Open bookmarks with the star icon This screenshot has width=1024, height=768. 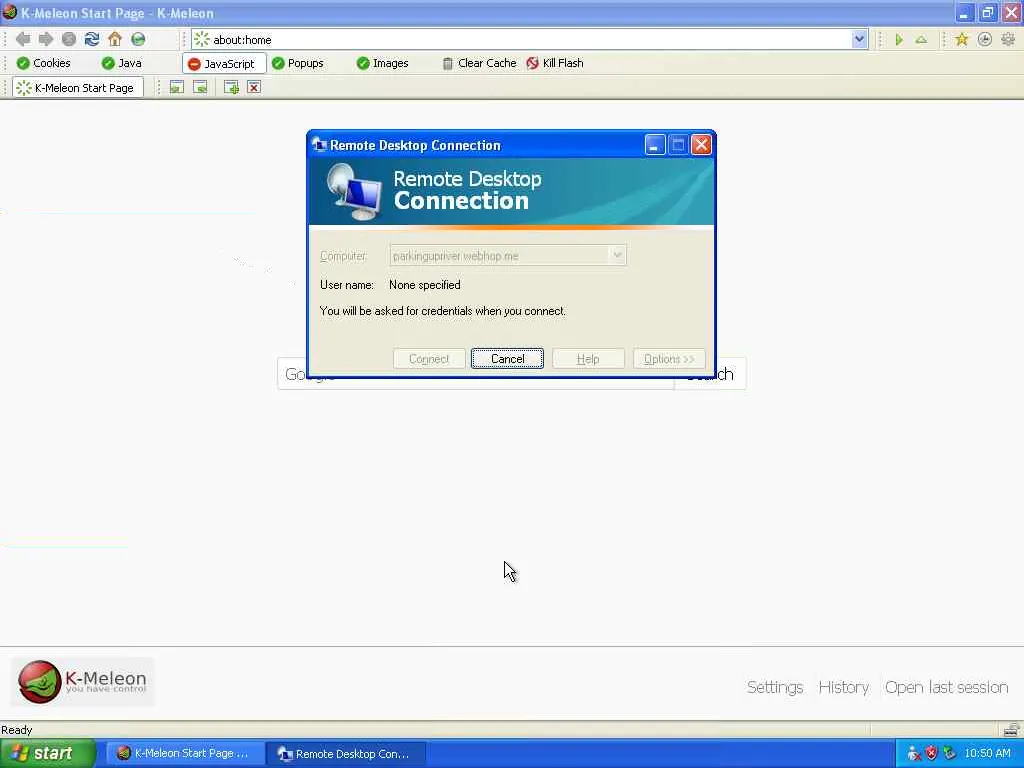click(x=961, y=40)
